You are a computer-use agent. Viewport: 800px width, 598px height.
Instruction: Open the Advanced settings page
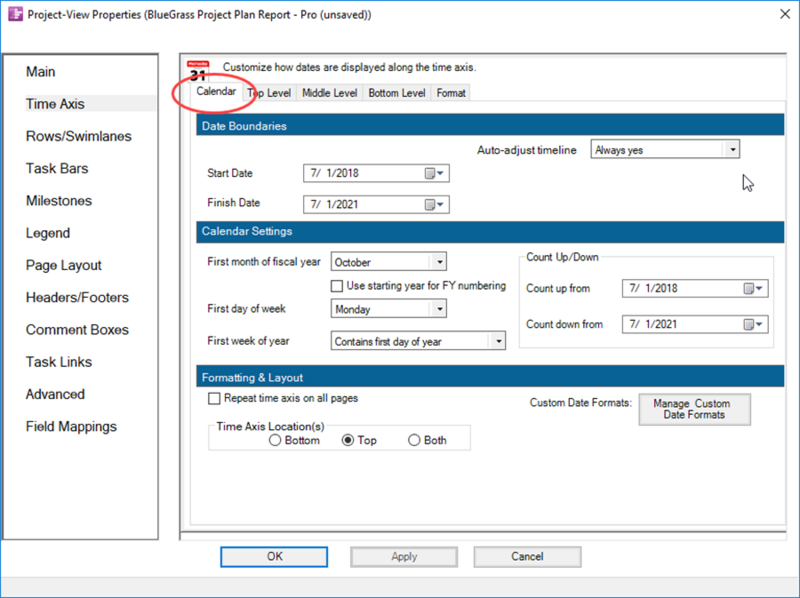pyautogui.click(x=56, y=394)
